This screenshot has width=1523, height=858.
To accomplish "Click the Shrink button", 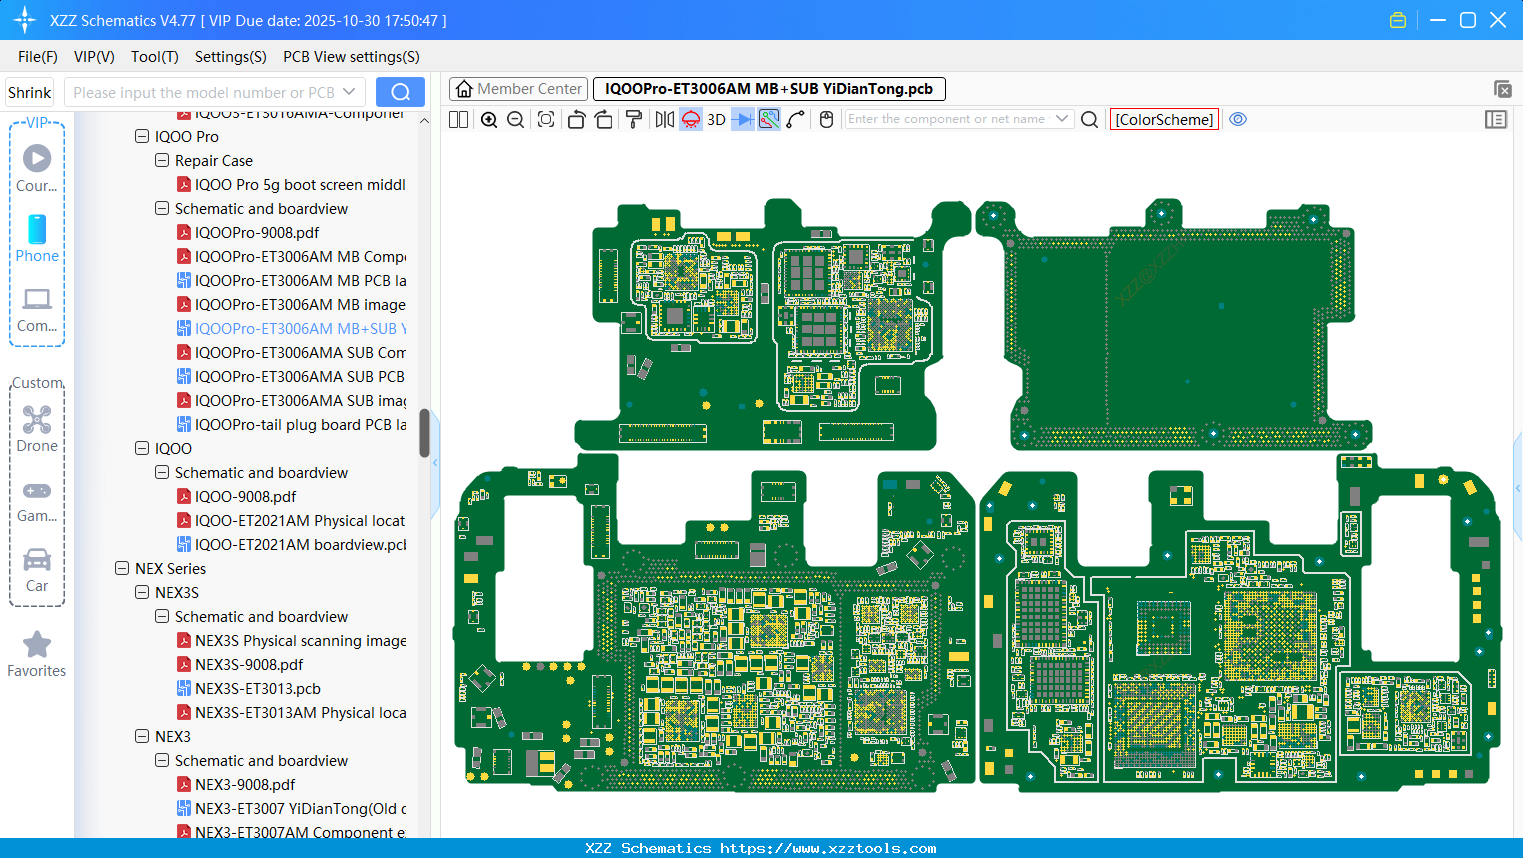I will (29, 92).
